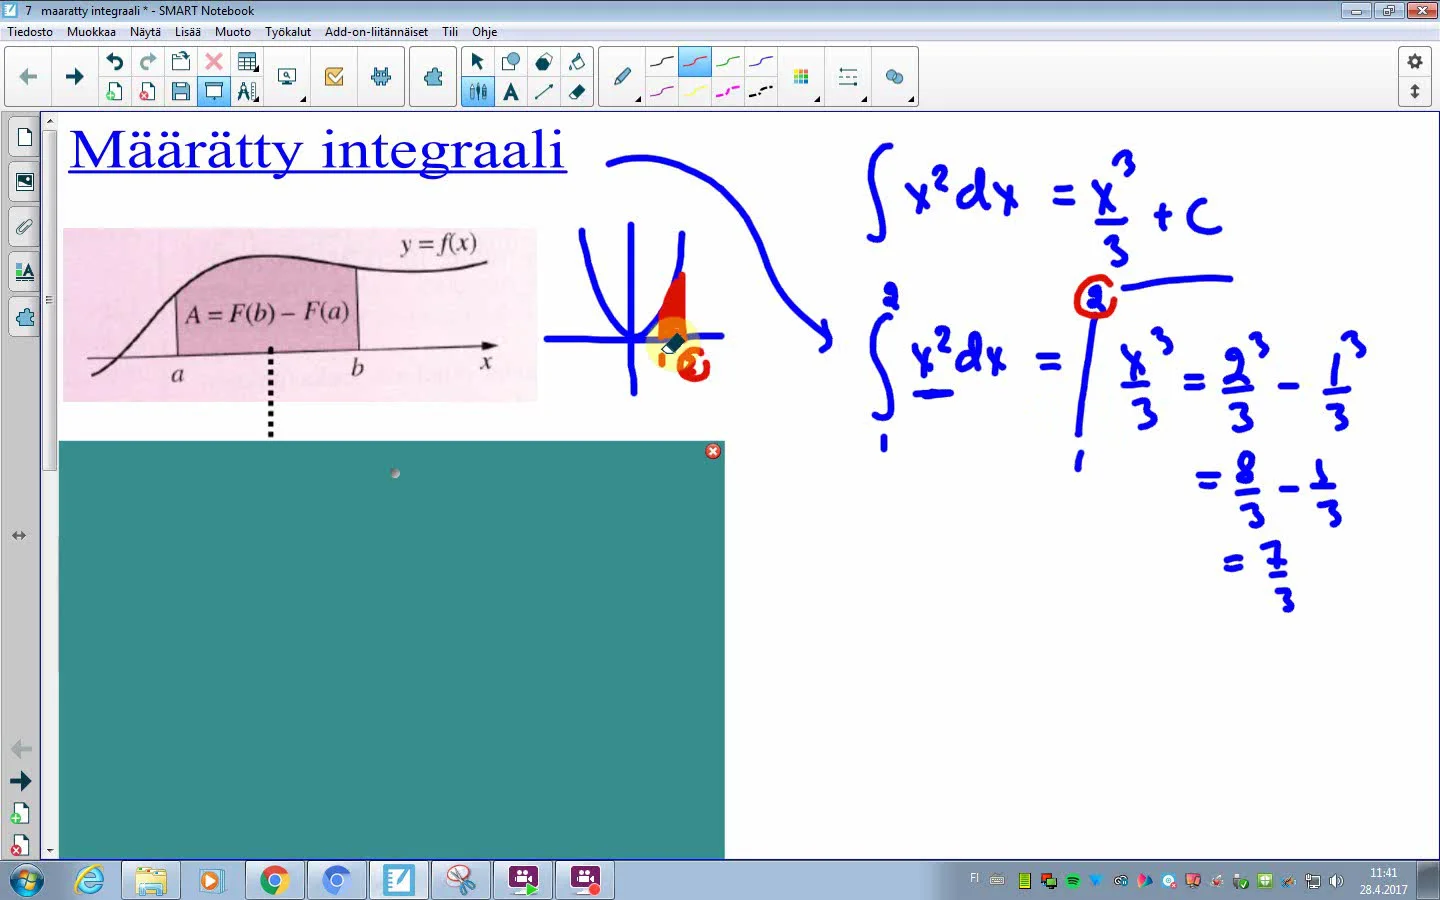The width and height of the screenshot is (1440, 900).
Task: Open the Attachments paperclip tab
Action: (x=24, y=227)
